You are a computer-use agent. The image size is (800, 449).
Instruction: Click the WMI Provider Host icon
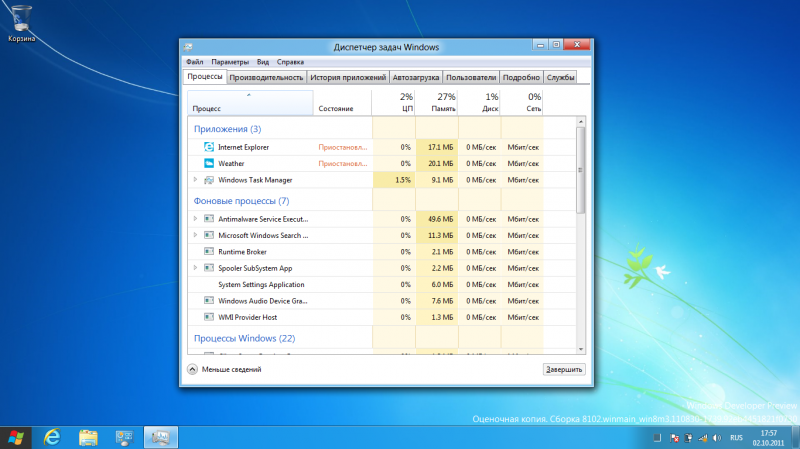[209, 317]
